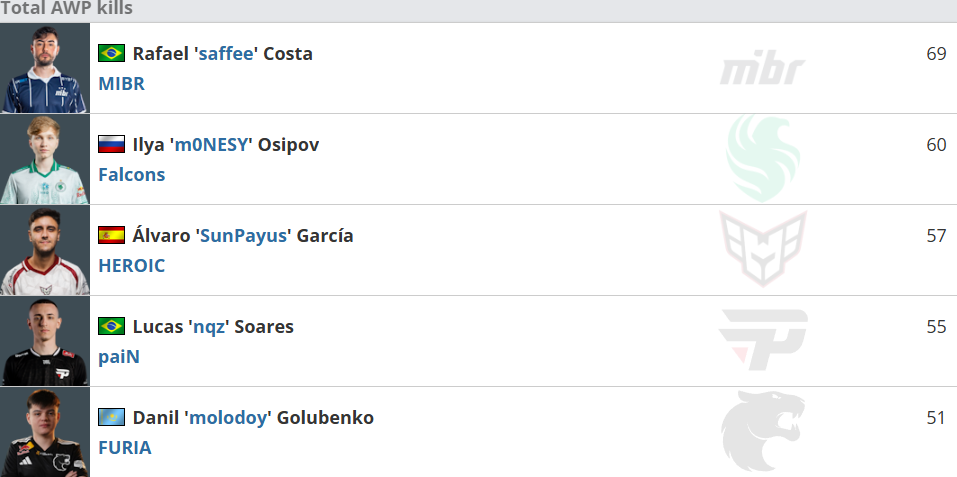Click the HEROIC team logo watermark
Screen dimensions: 957x477
pos(762,249)
